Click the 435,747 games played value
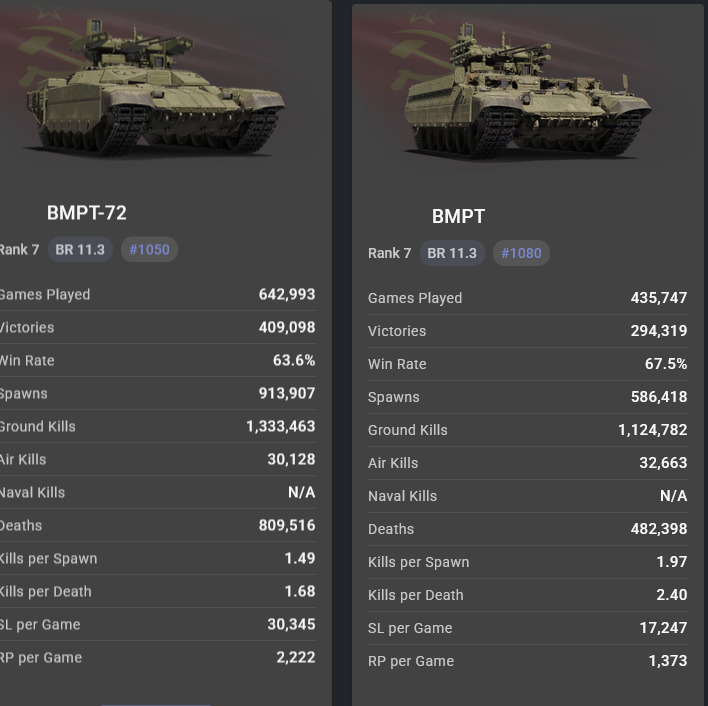The width and height of the screenshot is (708, 706). pyautogui.click(x=659, y=298)
